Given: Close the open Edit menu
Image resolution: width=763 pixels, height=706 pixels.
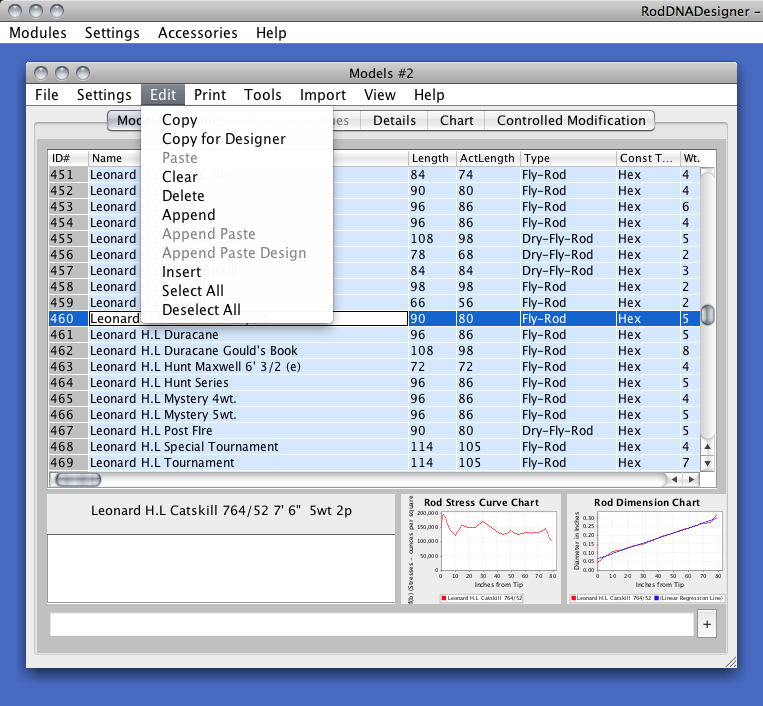Looking at the screenshot, I should pyautogui.click(x=163, y=94).
